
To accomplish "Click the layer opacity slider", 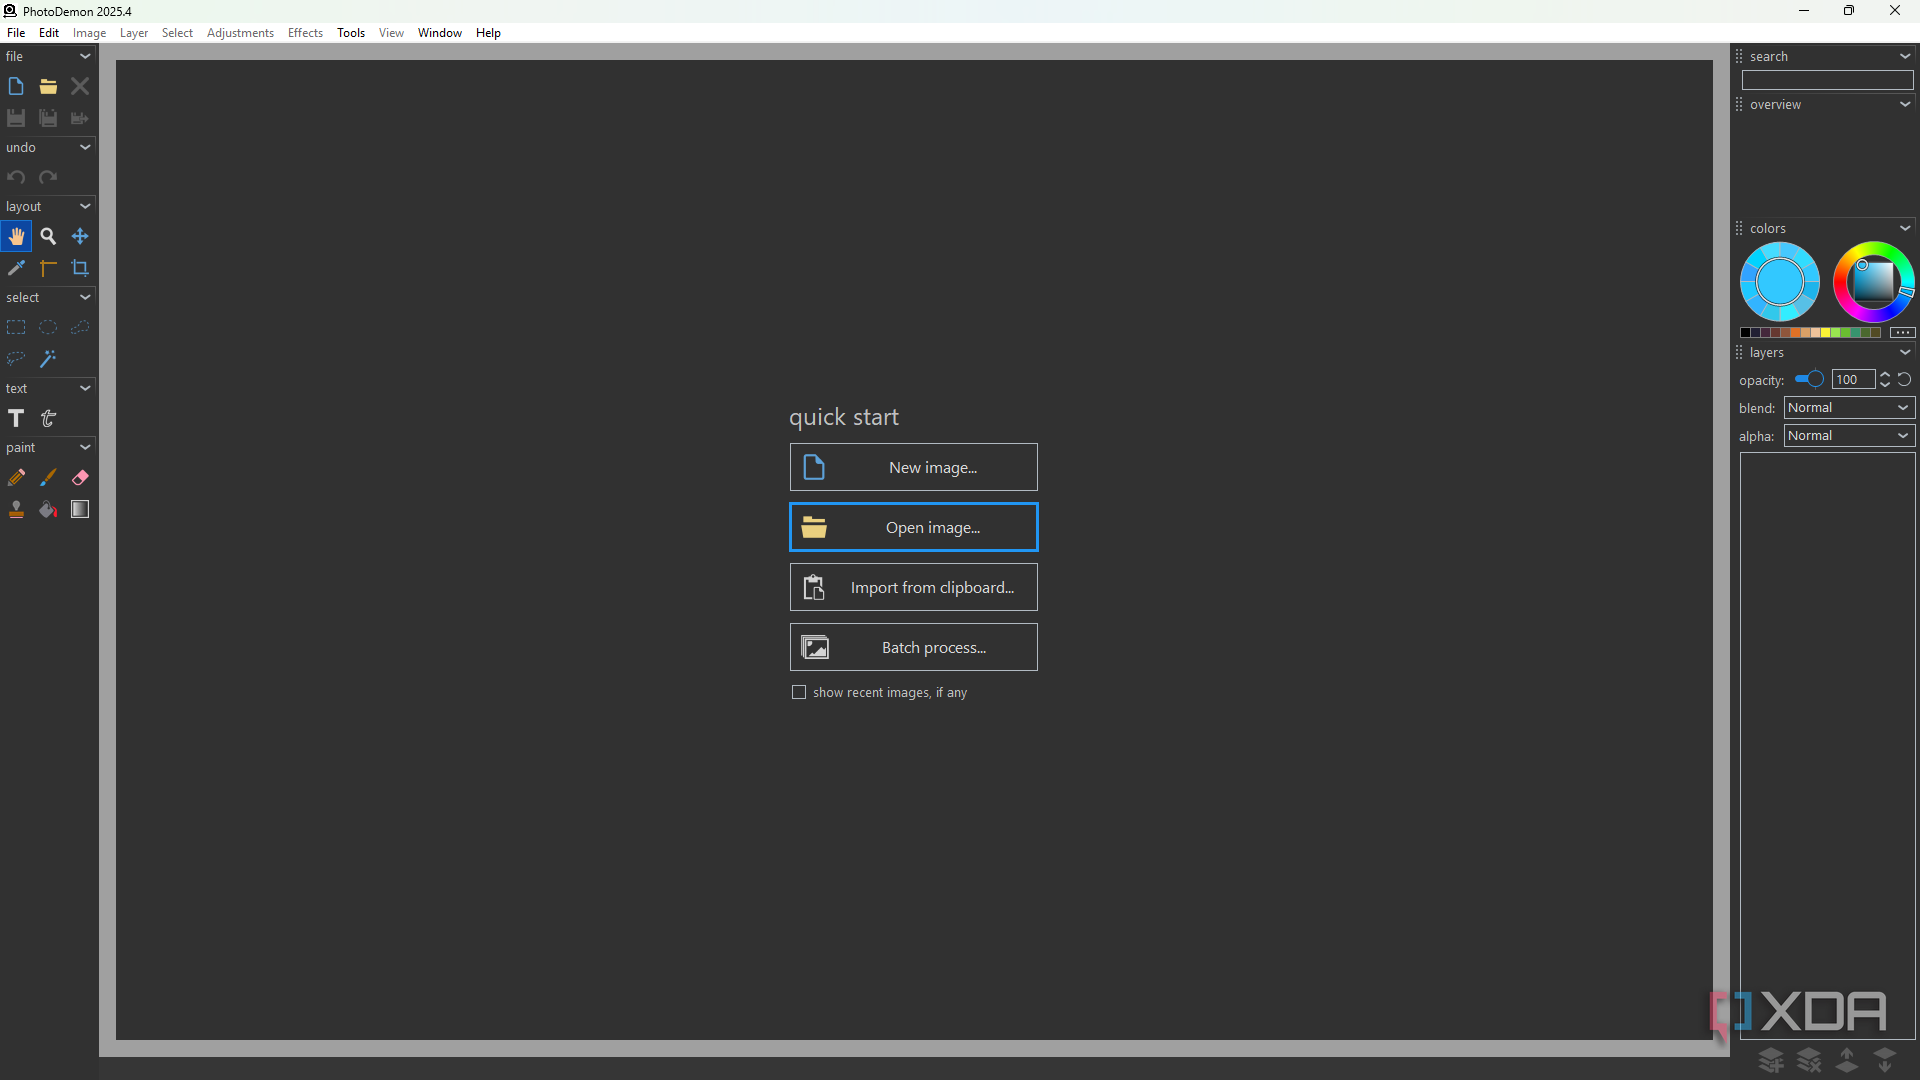I will pyautogui.click(x=1809, y=380).
